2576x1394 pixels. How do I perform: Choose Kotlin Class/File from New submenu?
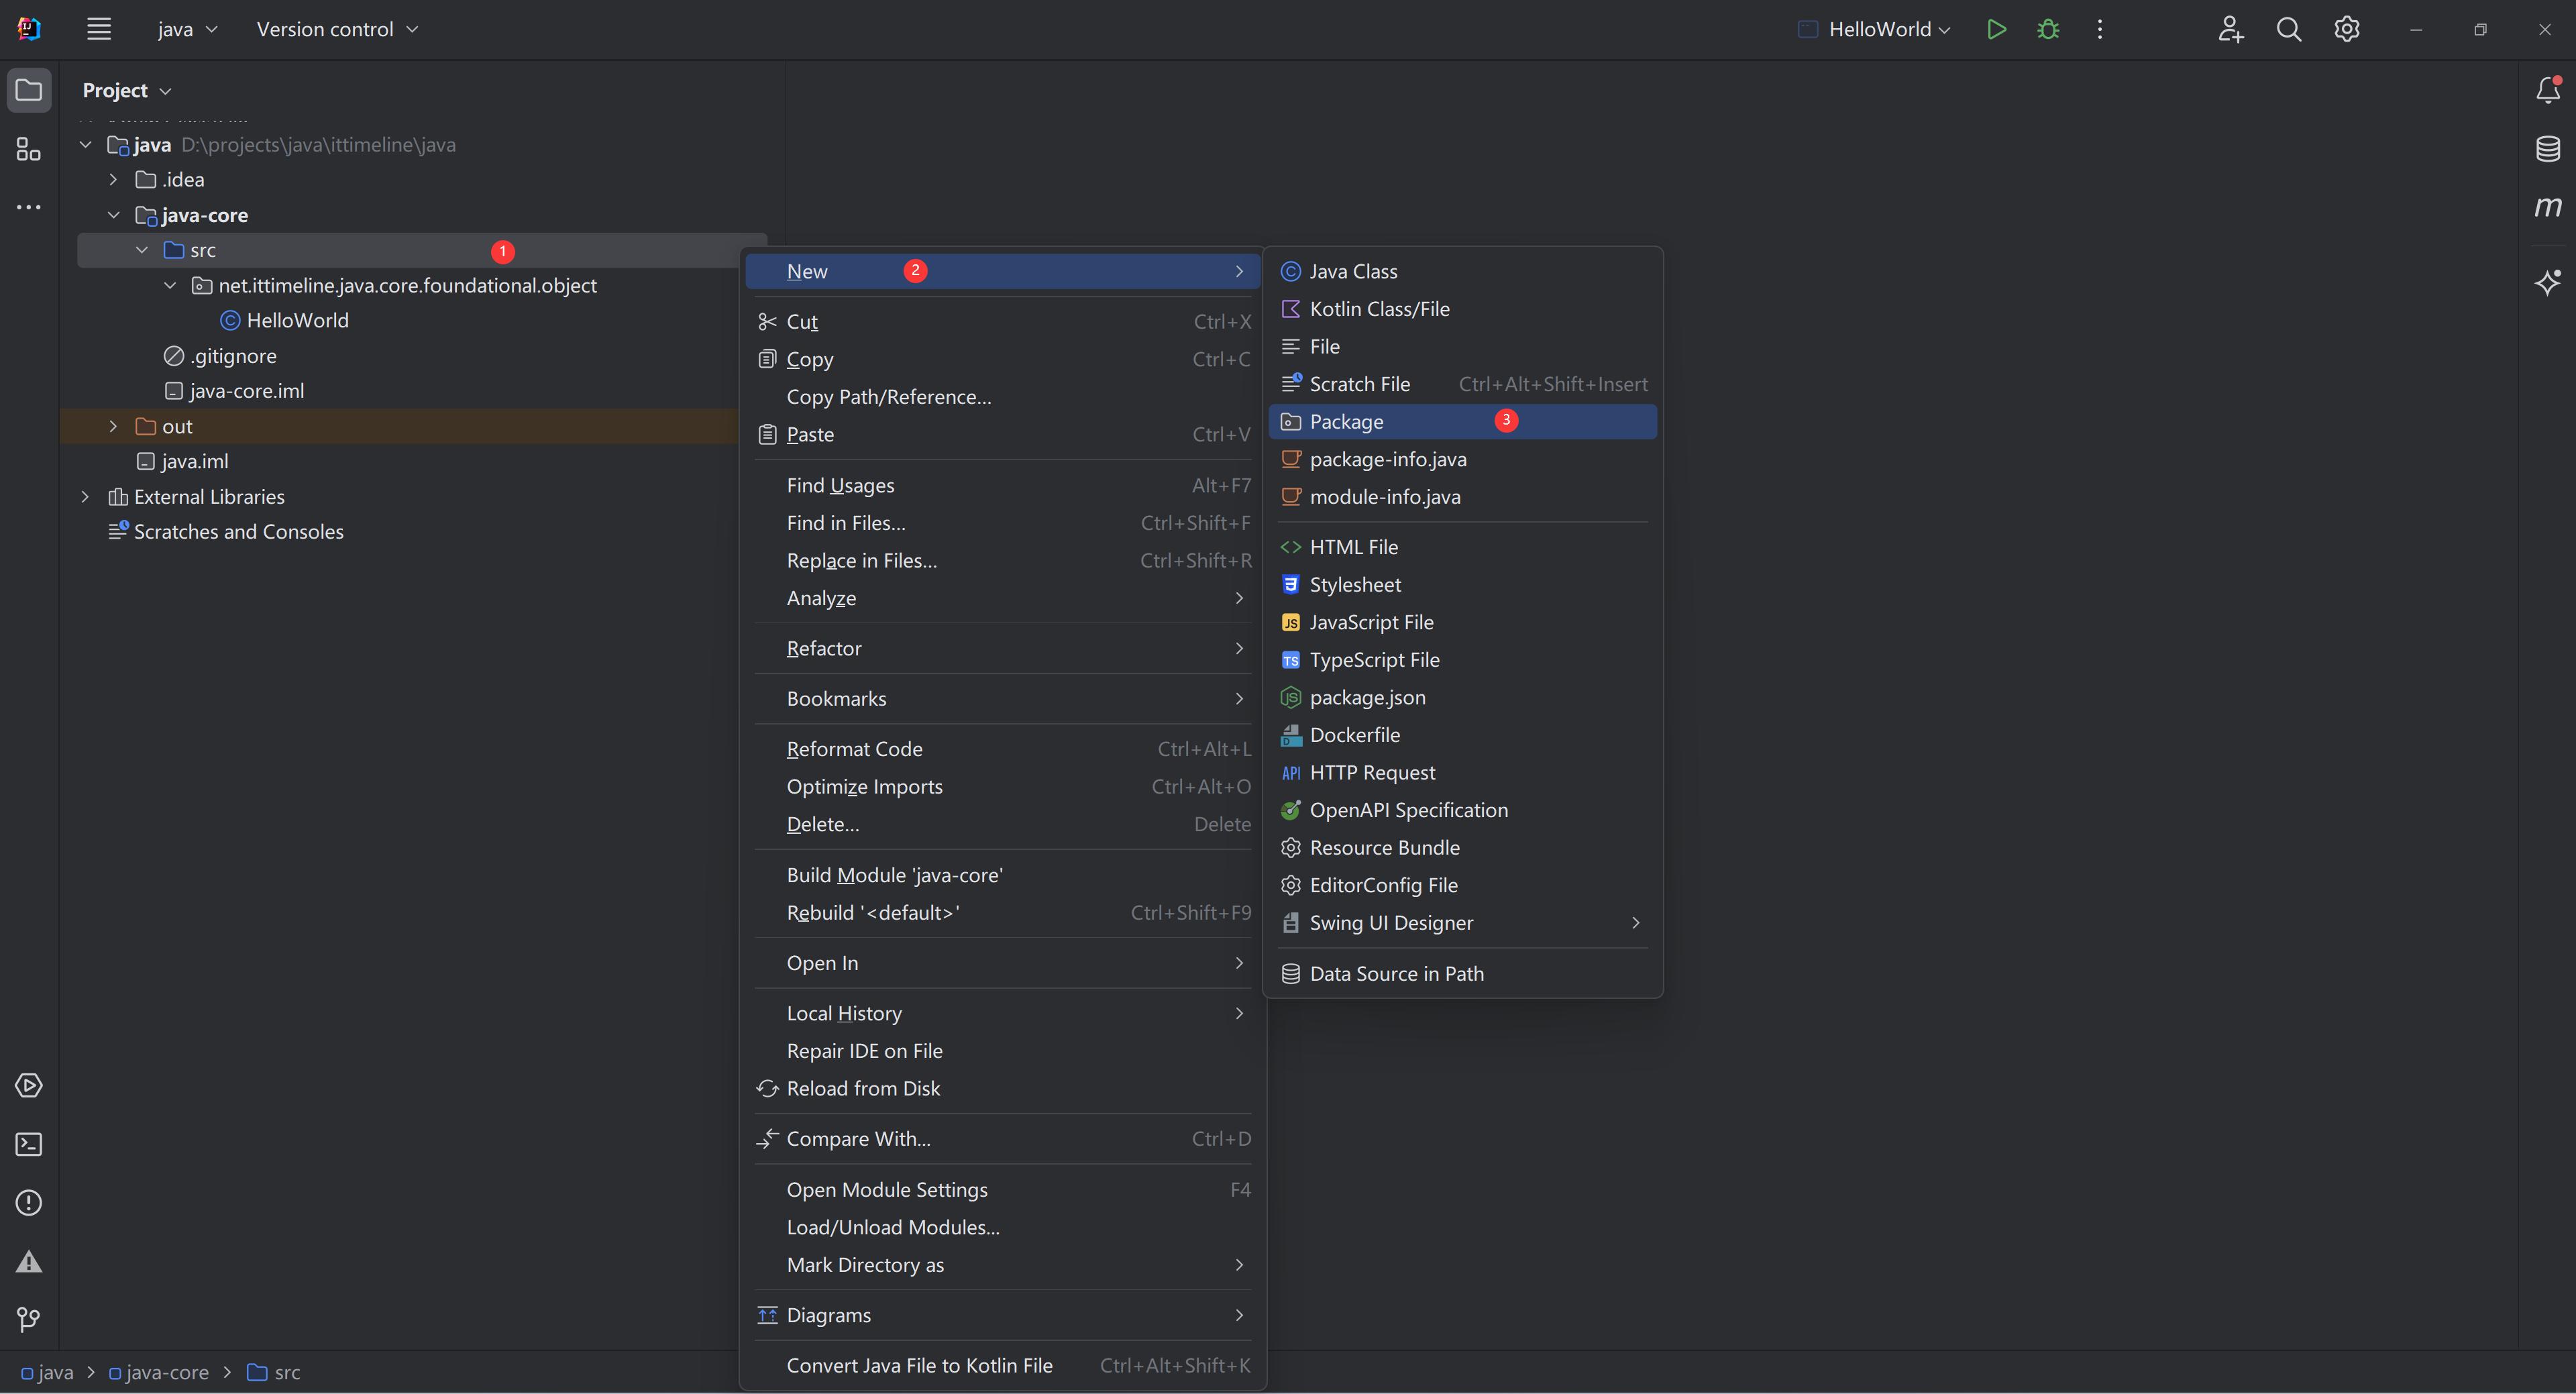click(x=1462, y=309)
